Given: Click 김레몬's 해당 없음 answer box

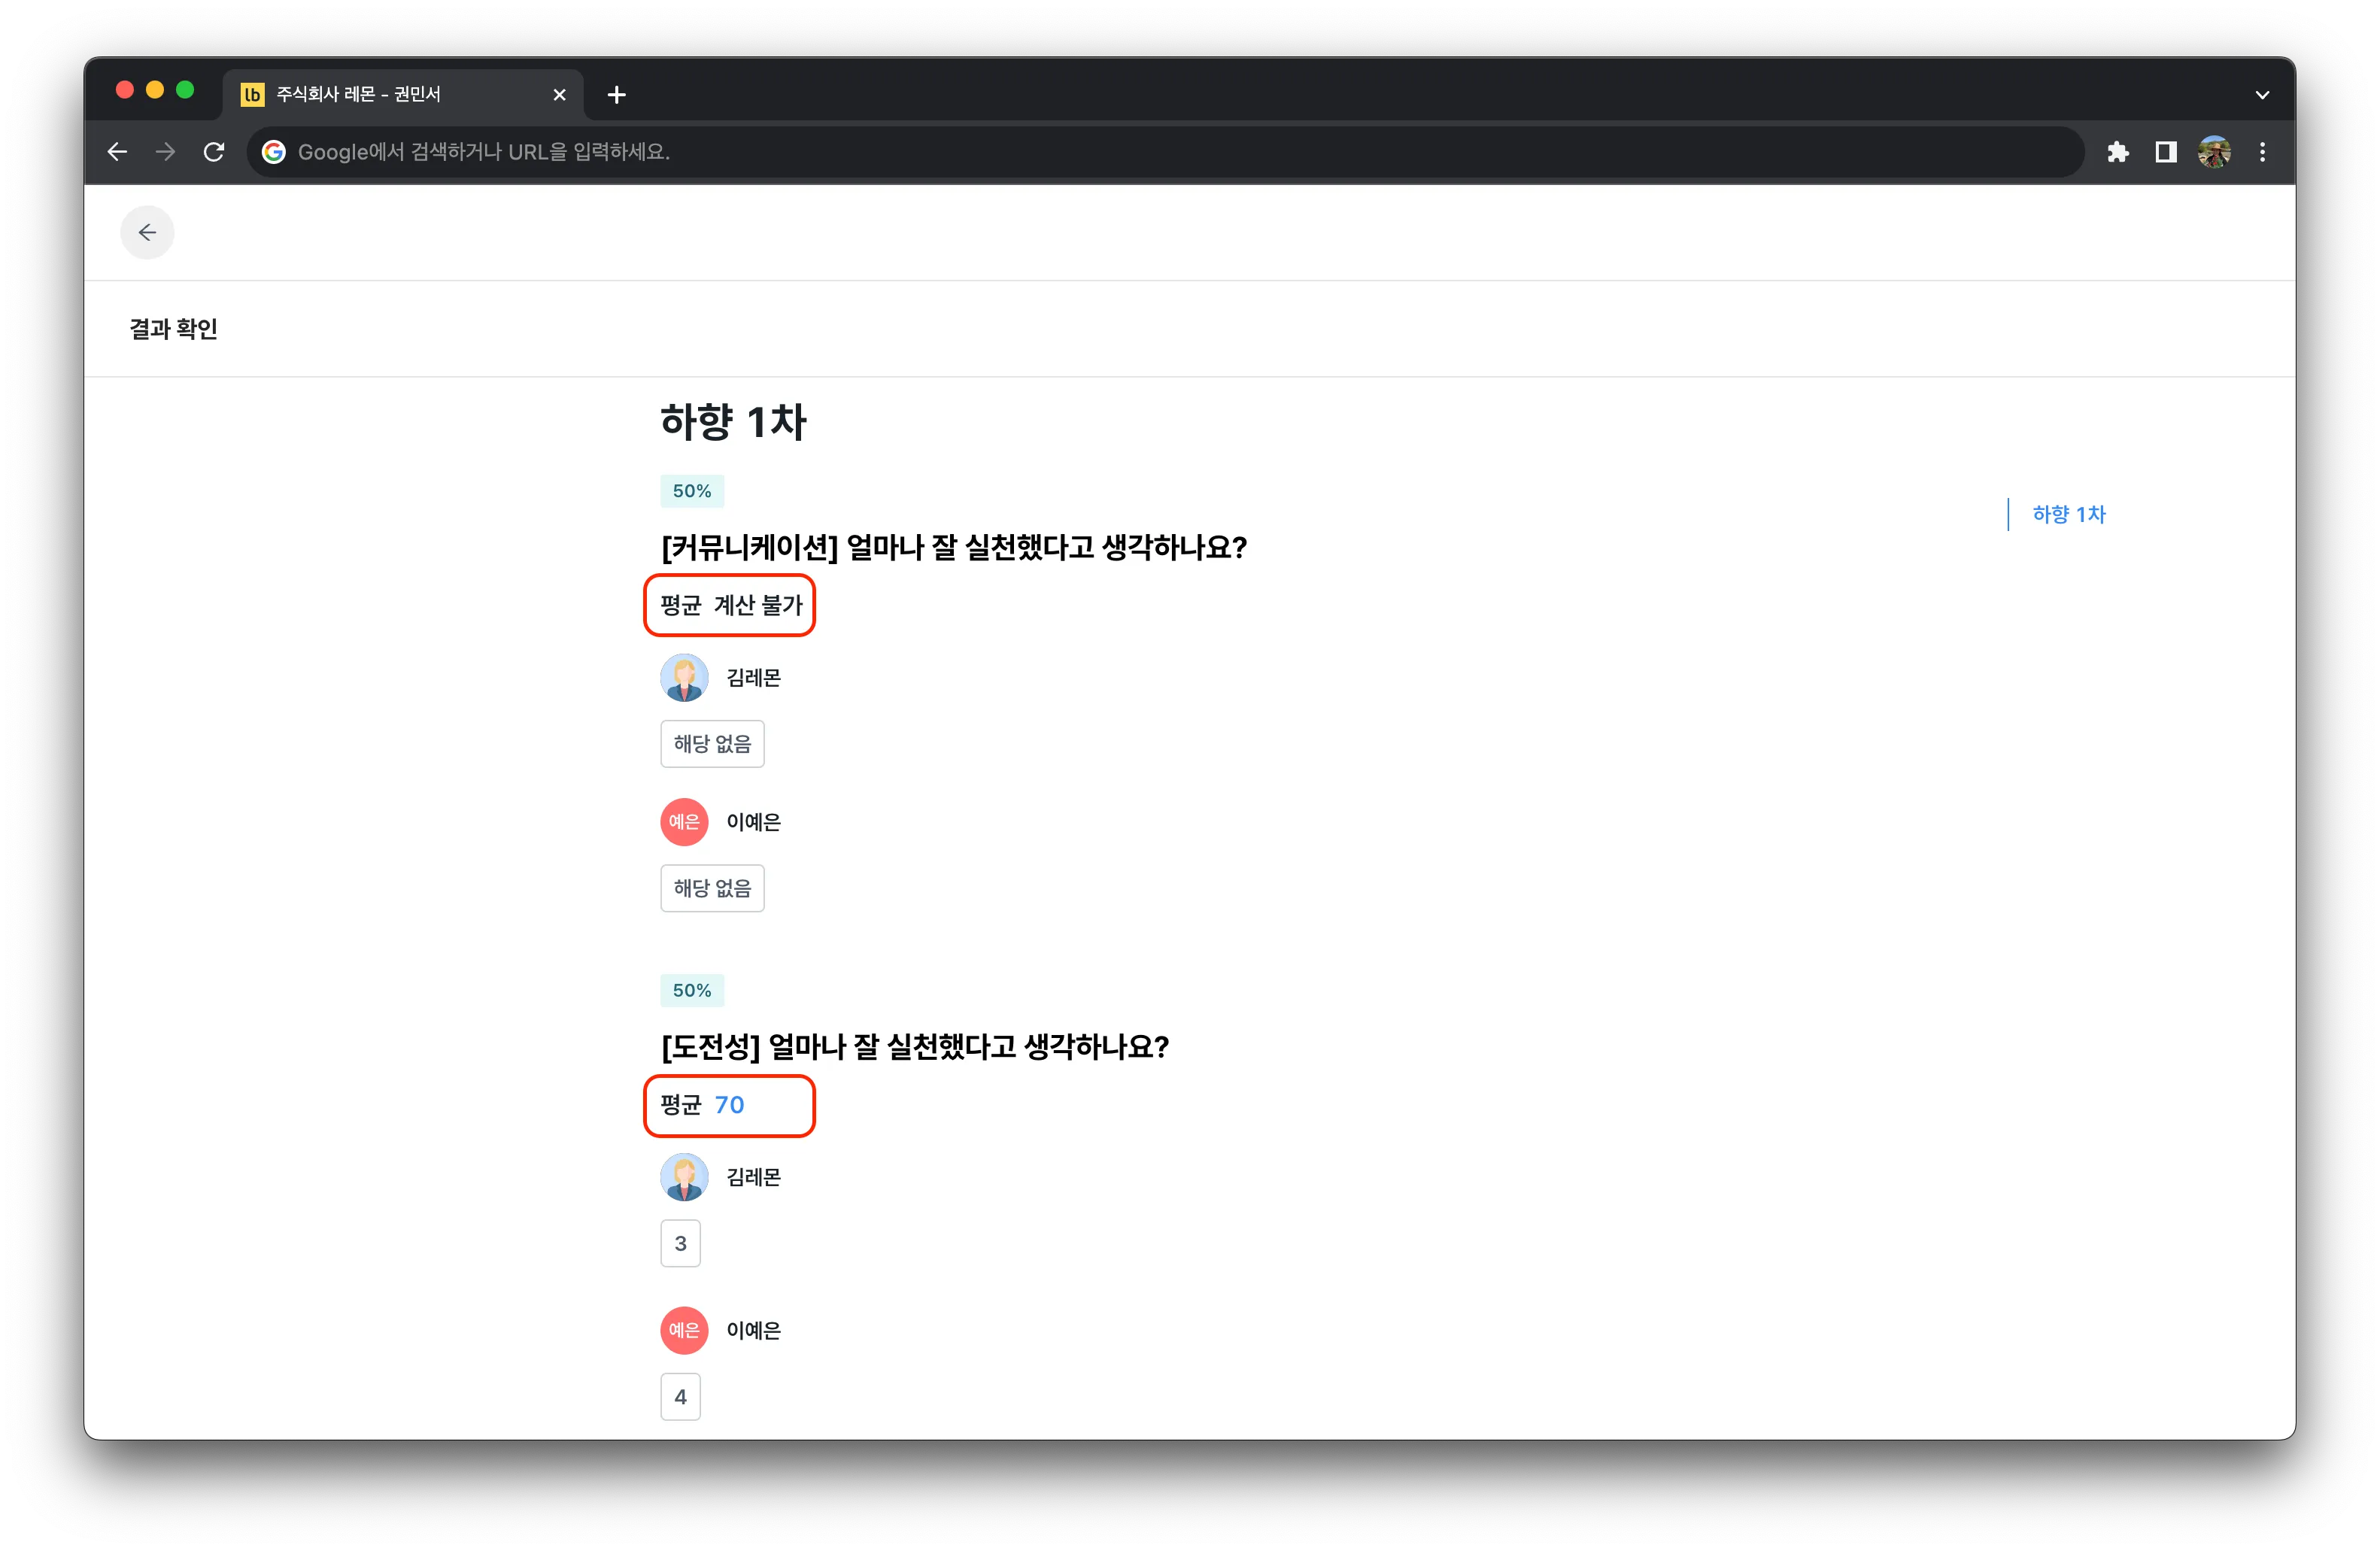Looking at the screenshot, I should [x=712, y=744].
